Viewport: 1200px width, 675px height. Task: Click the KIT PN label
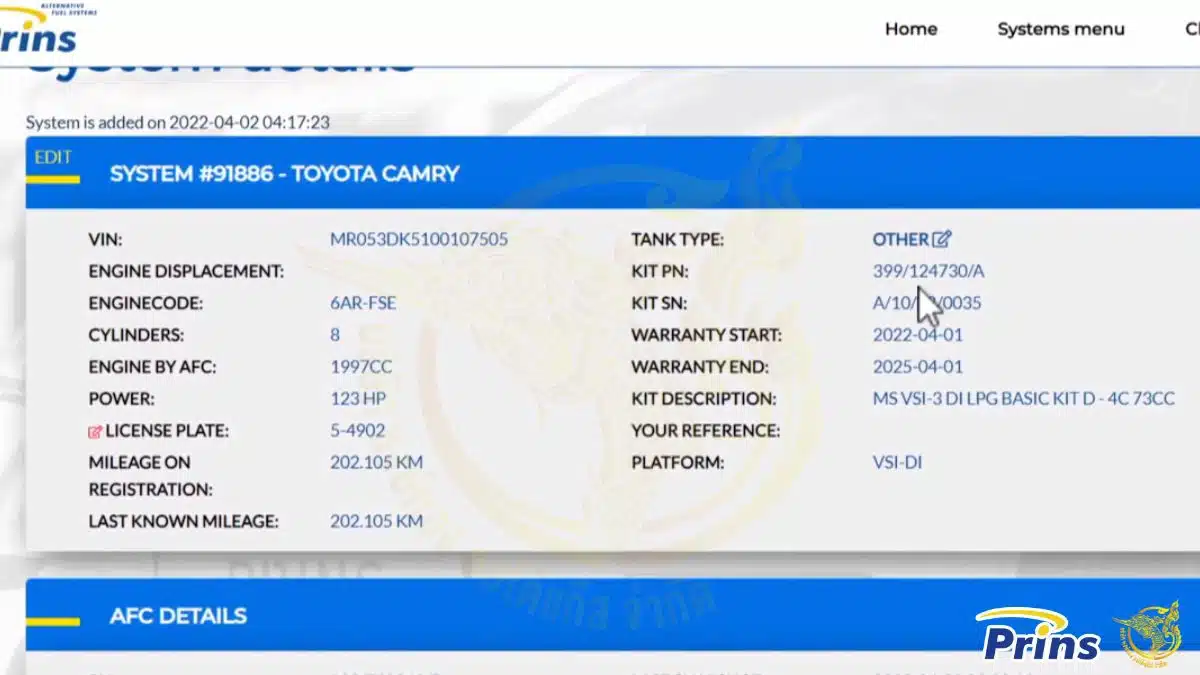pyautogui.click(x=660, y=271)
